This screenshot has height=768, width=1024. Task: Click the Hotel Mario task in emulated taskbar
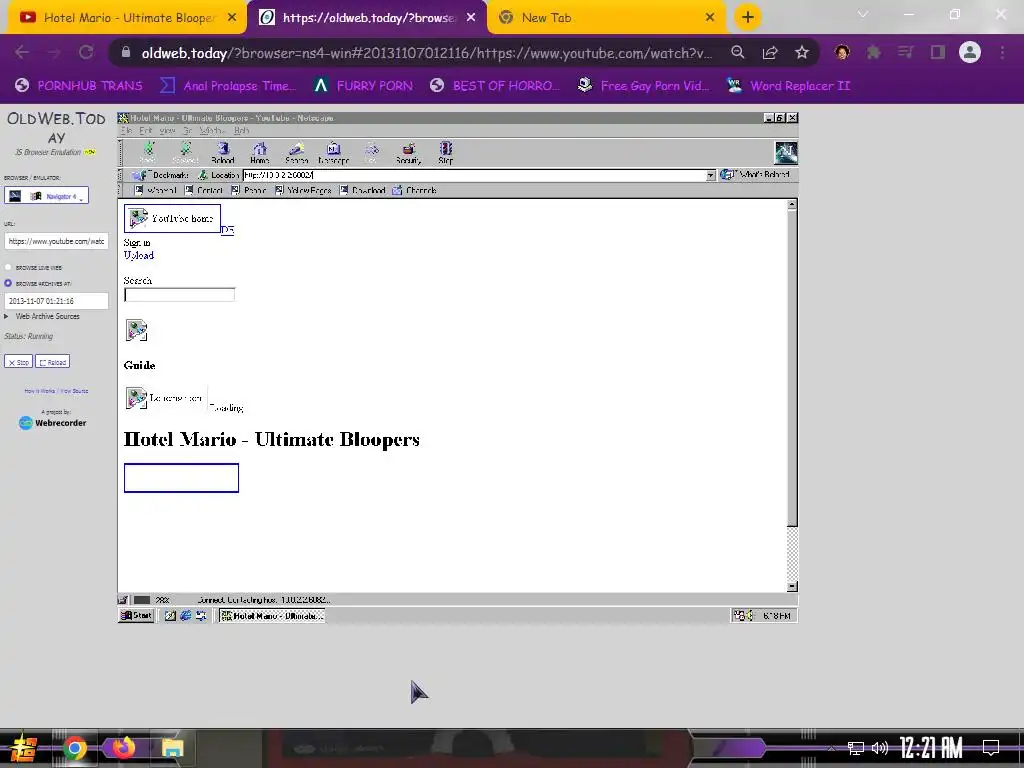pos(272,615)
